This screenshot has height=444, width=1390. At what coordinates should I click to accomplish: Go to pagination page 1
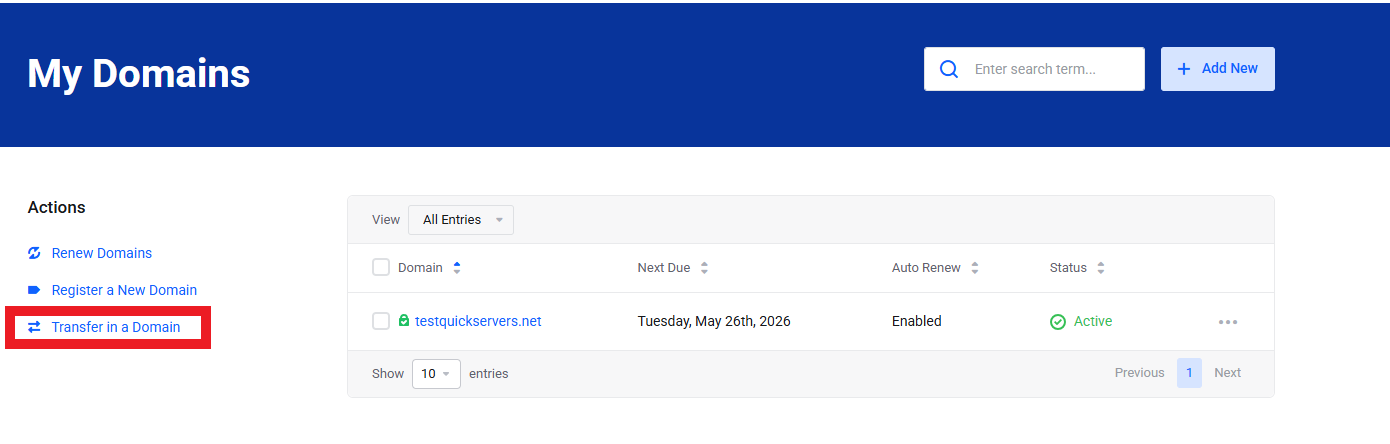(x=1189, y=373)
